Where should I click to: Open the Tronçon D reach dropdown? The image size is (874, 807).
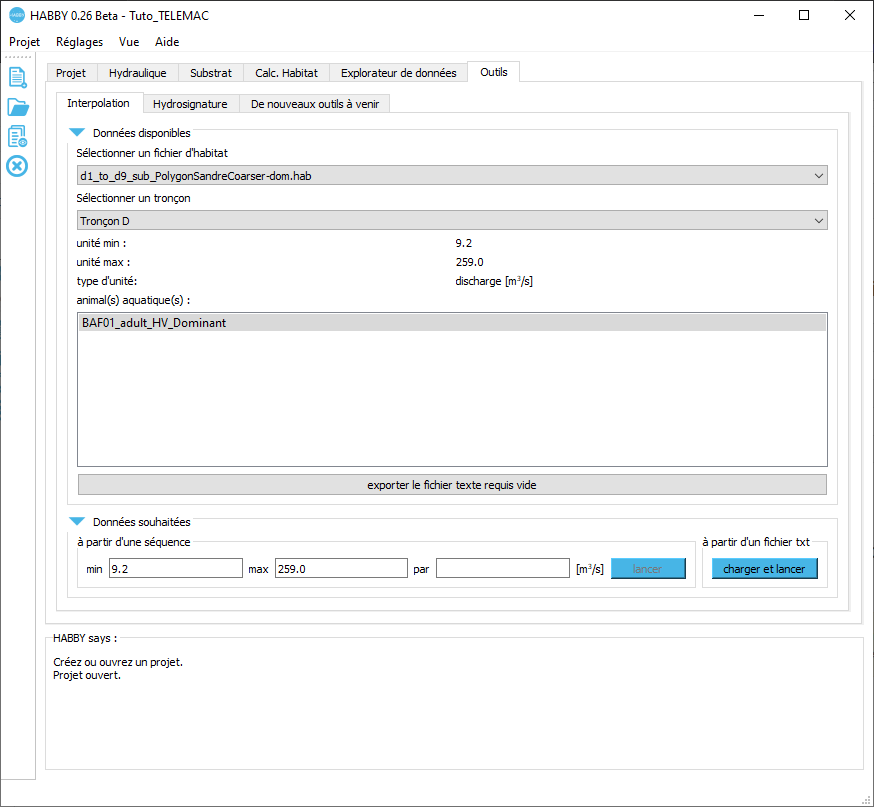452,221
